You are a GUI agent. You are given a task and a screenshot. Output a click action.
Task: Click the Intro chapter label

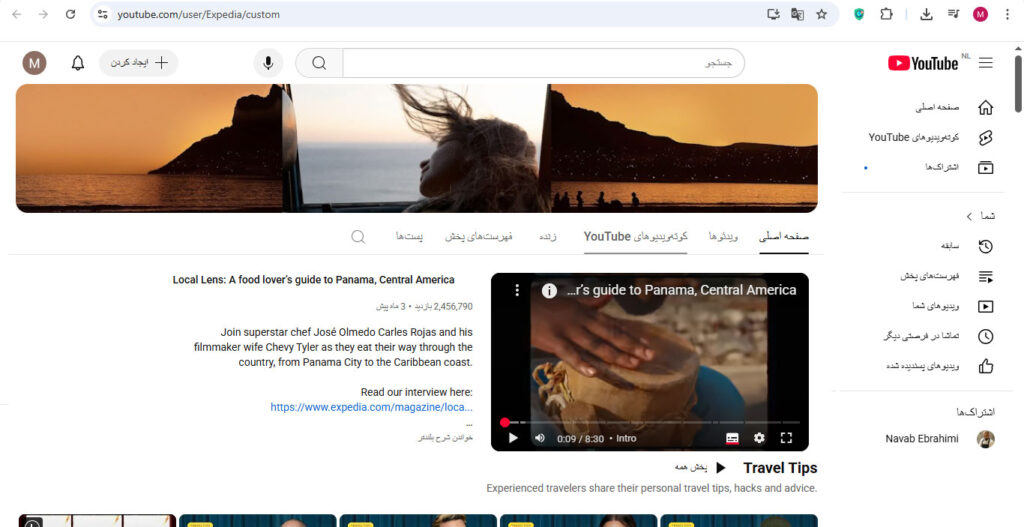(x=626, y=439)
